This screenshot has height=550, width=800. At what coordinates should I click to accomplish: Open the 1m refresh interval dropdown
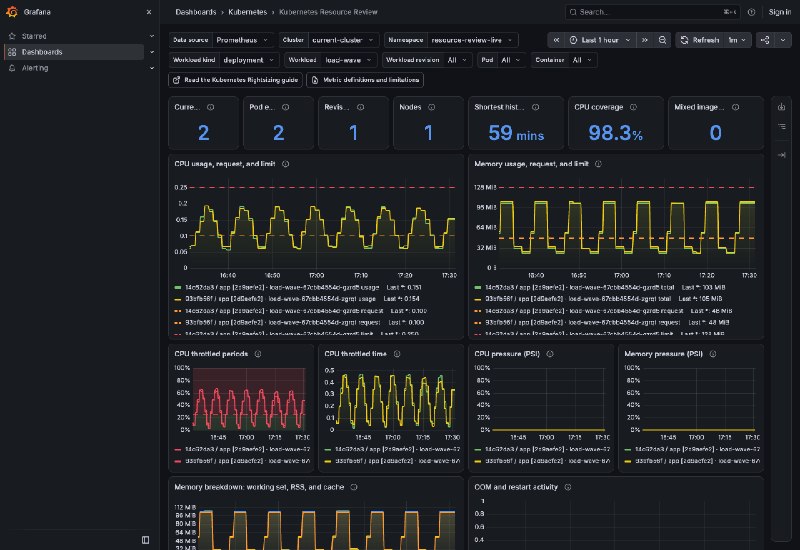click(x=737, y=40)
